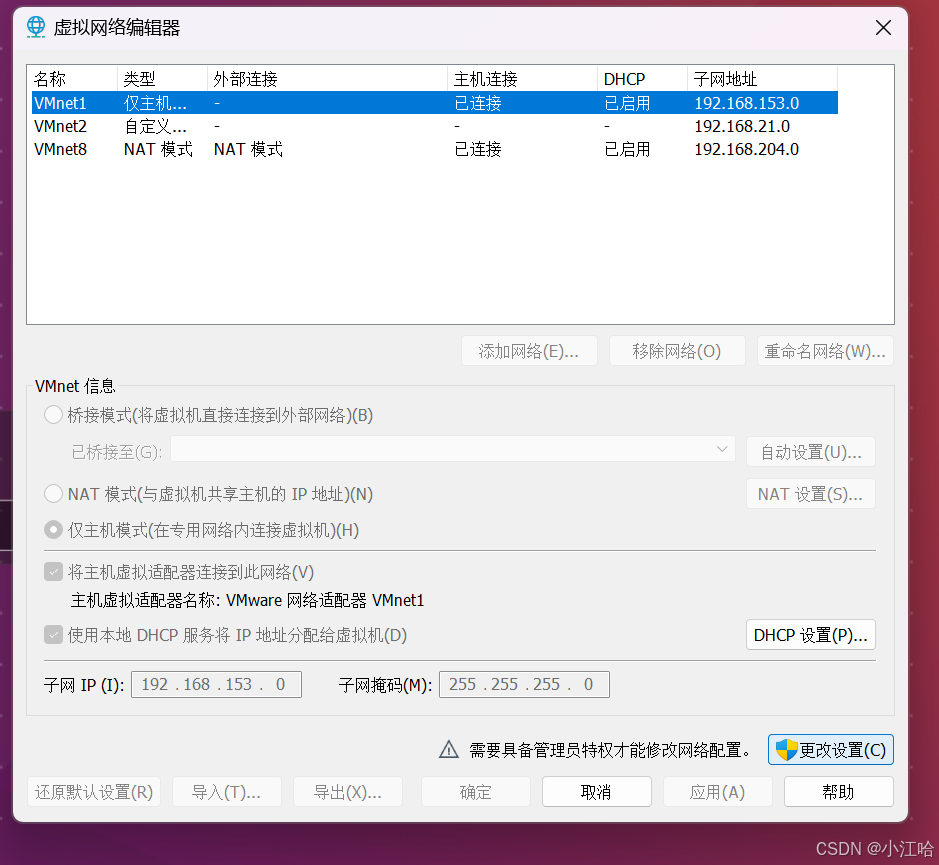Click 添加网络(E) button

point(529,350)
